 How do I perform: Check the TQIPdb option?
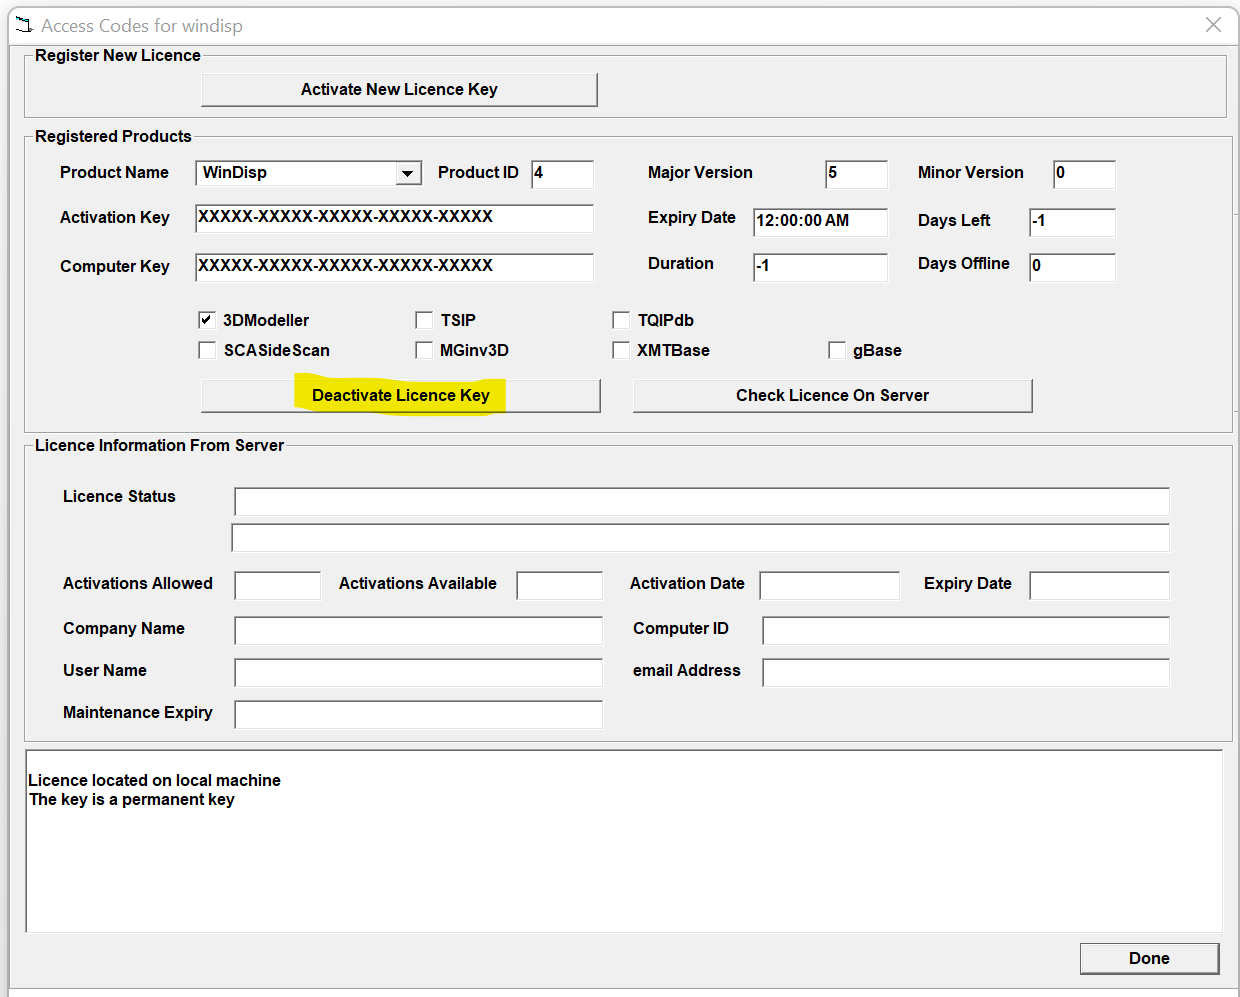pyautogui.click(x=621, y=319)
